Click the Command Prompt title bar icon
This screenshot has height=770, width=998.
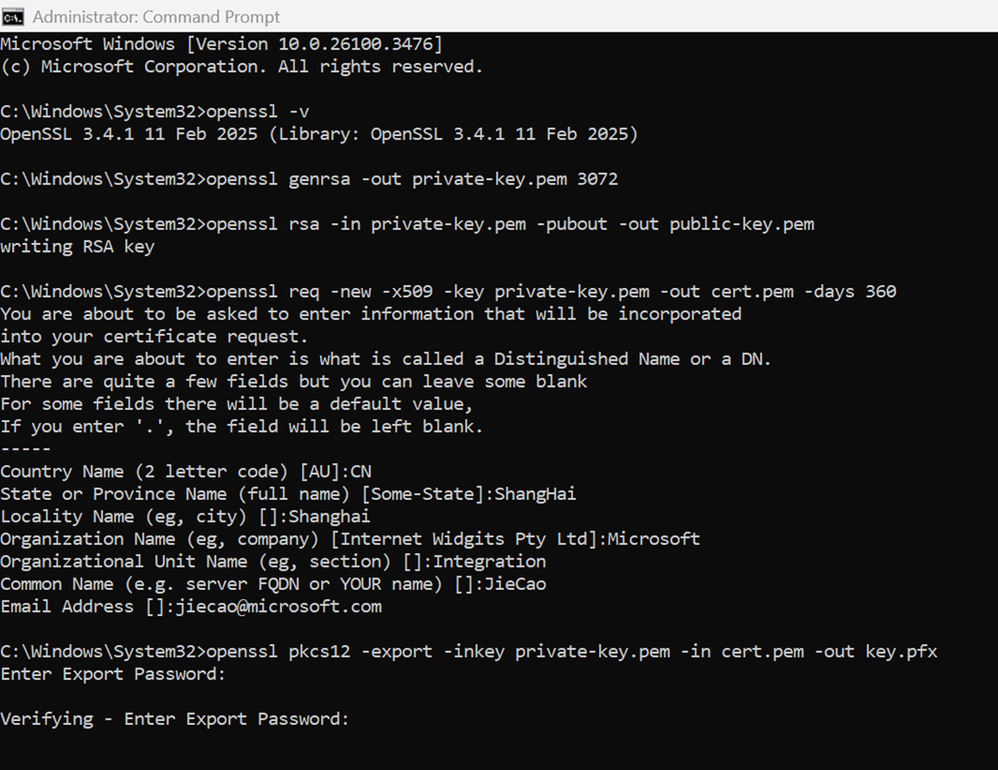click(x=12, y=17)
